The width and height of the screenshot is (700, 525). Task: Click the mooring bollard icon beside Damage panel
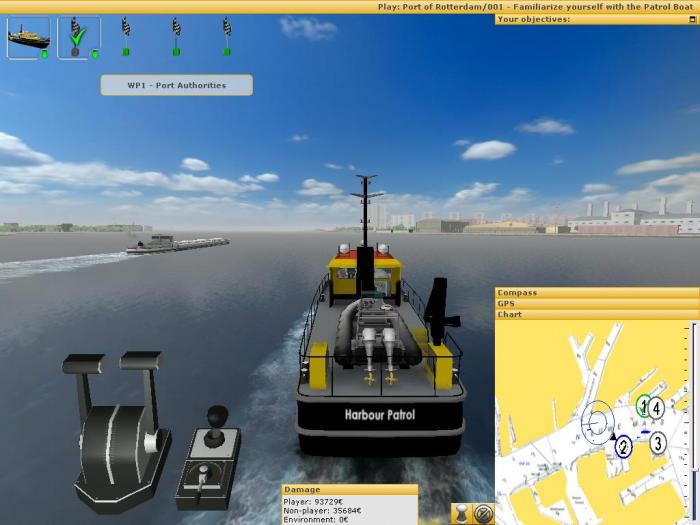[x=463, y=514]
